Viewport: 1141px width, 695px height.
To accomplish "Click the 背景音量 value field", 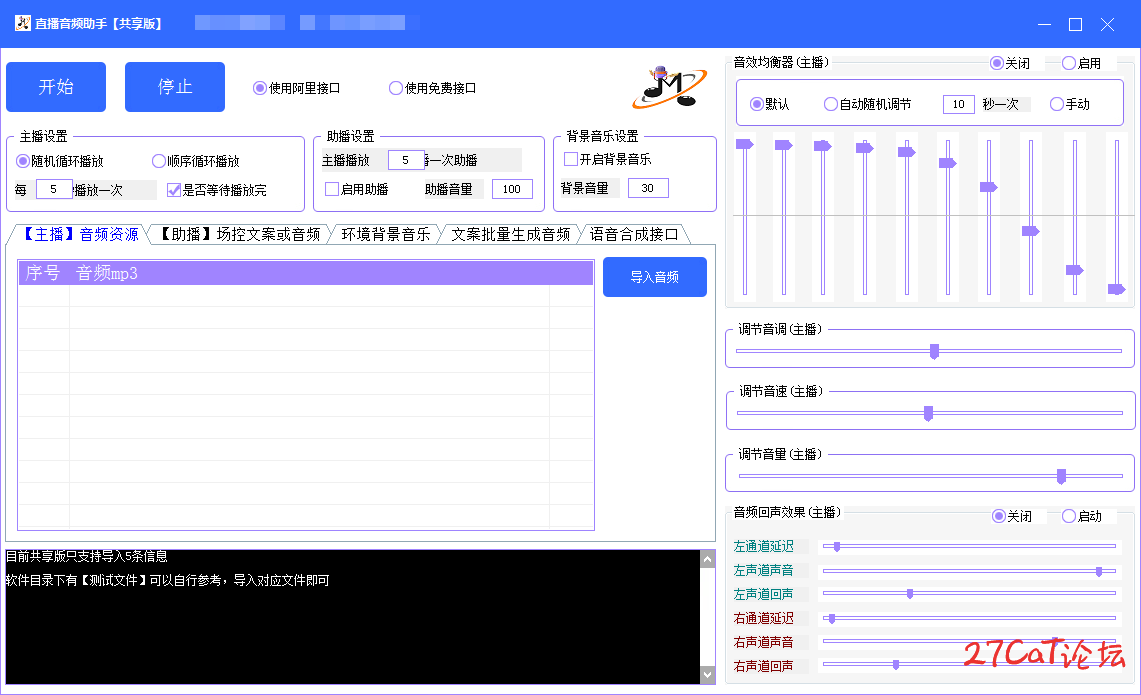I will [x=648, y=188].
